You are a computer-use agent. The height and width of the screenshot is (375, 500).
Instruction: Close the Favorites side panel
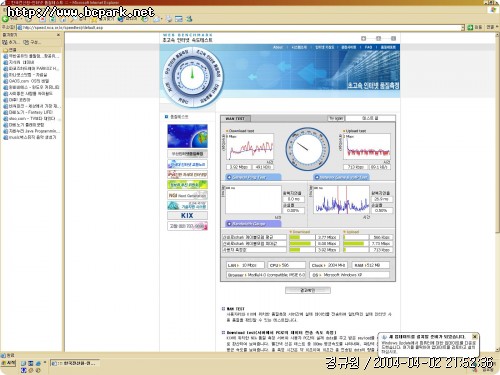coord(58,35)
